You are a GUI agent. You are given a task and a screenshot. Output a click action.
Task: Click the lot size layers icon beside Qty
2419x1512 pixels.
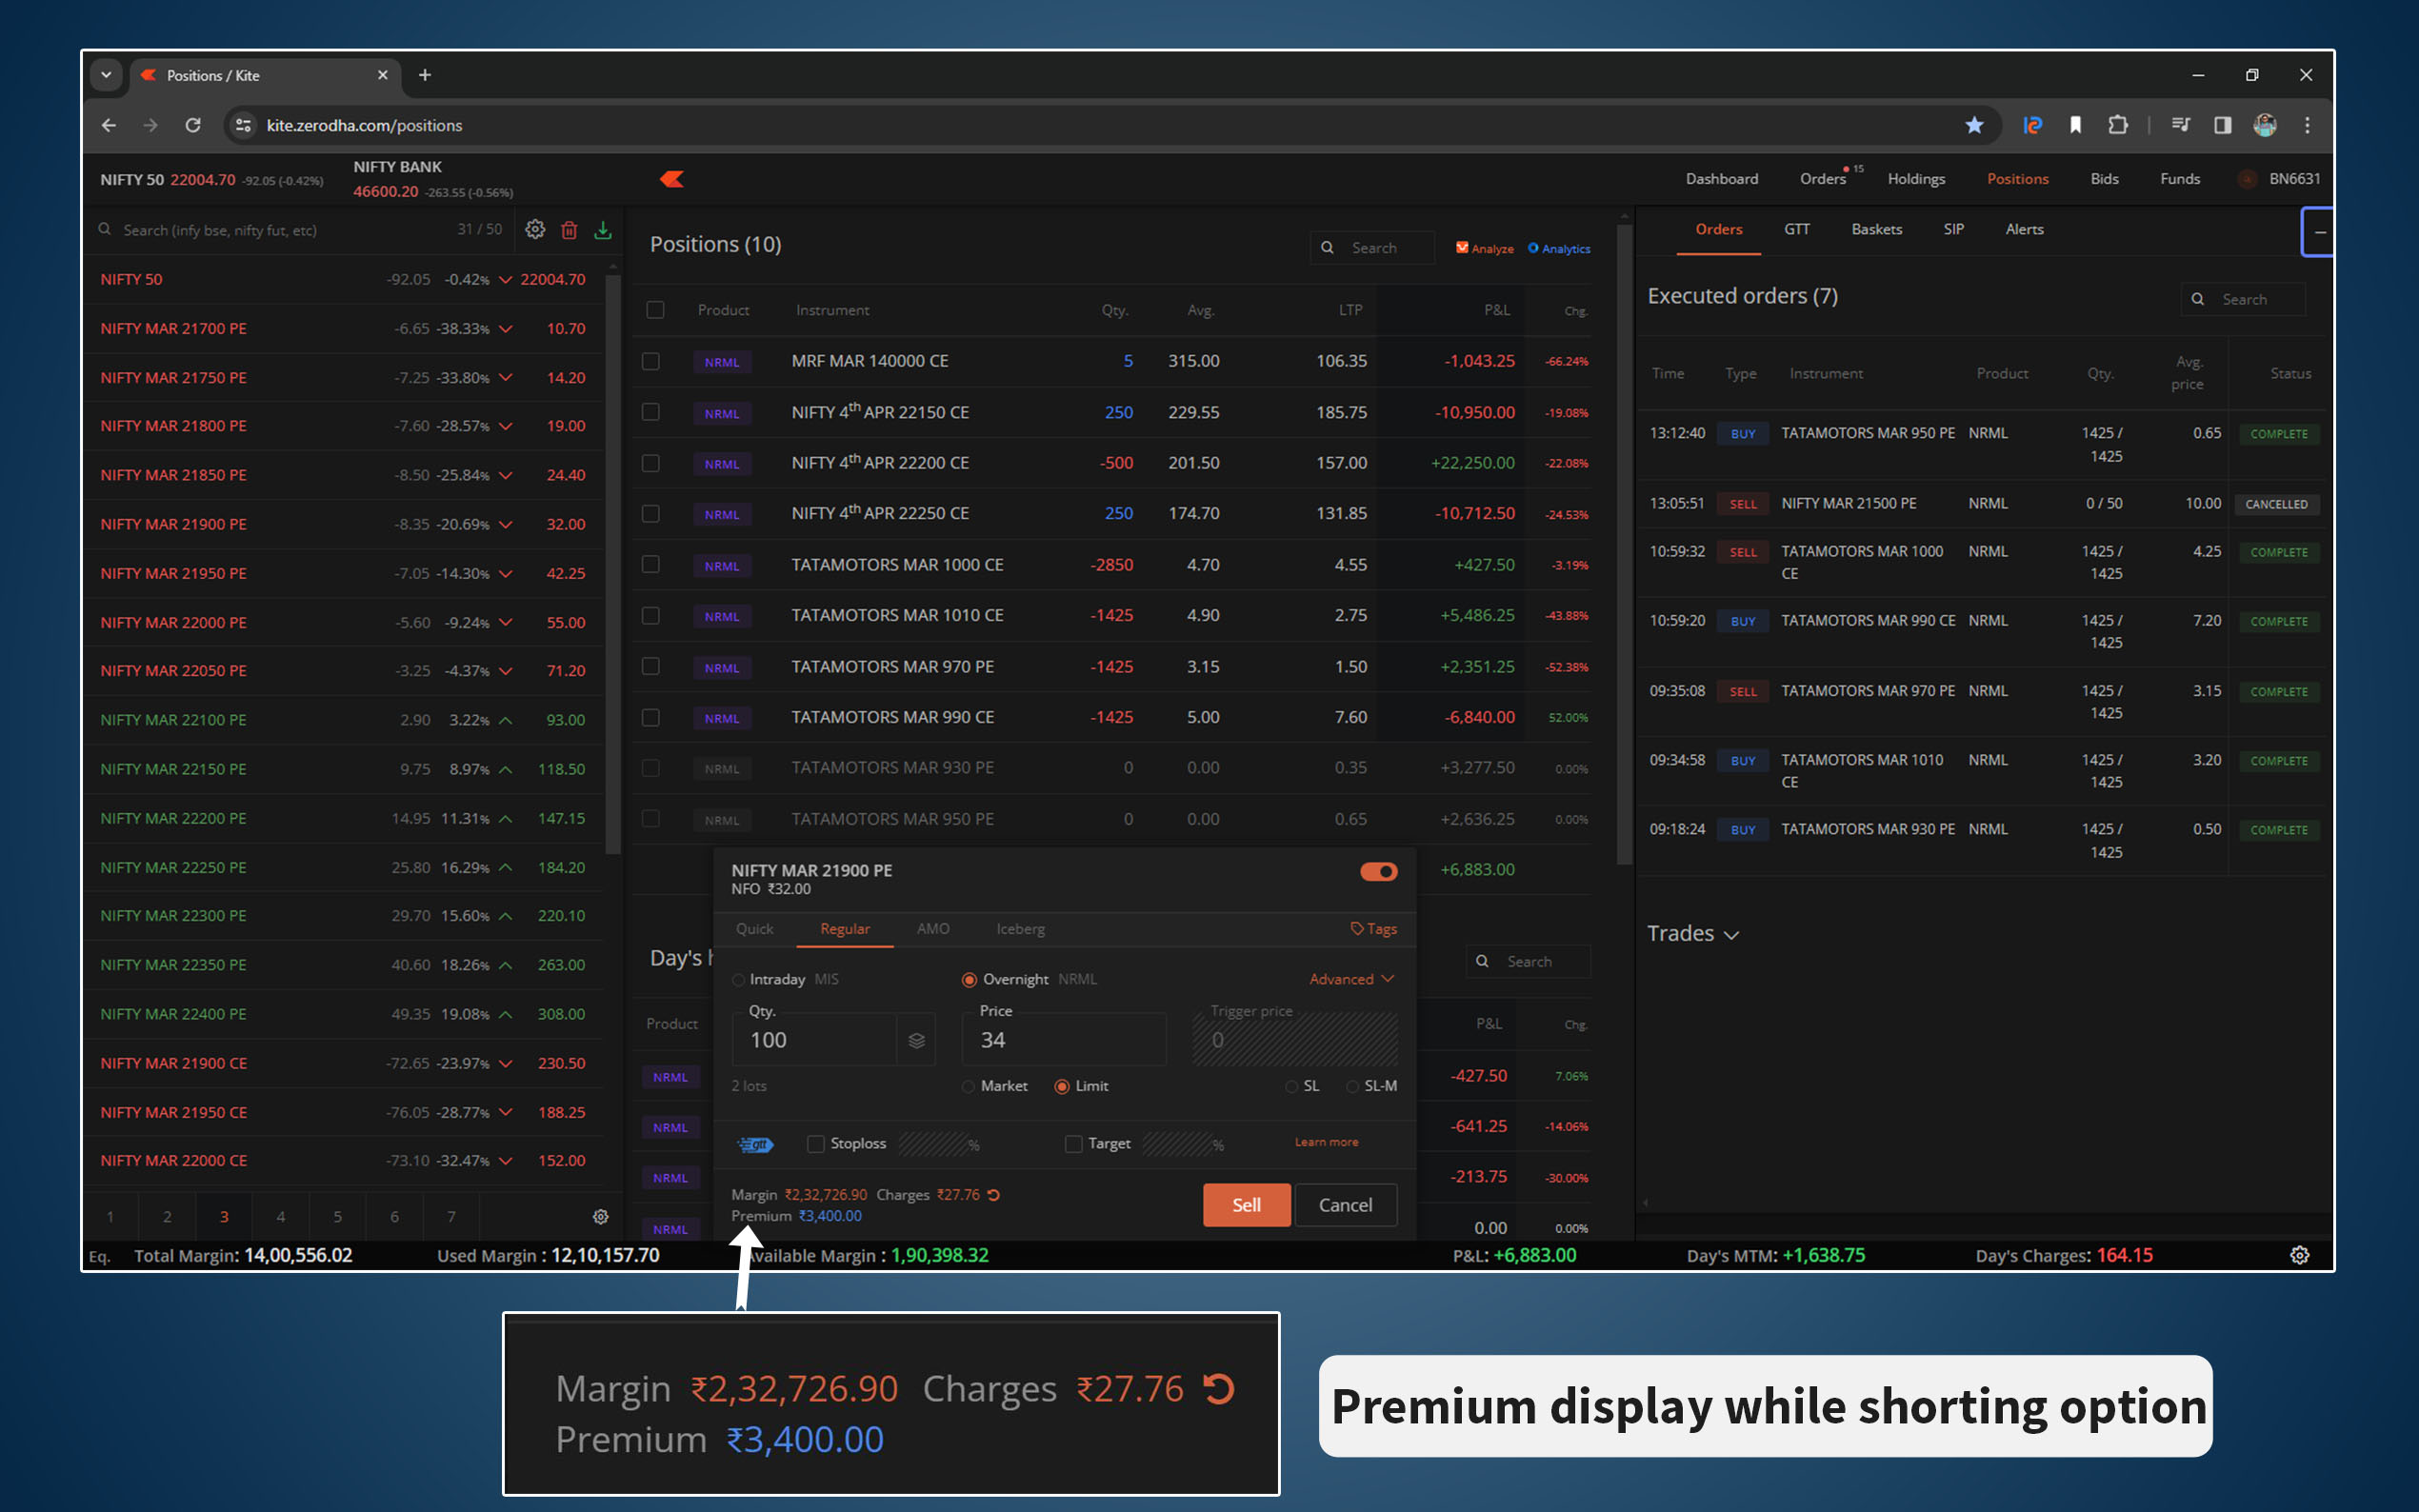916,1041
